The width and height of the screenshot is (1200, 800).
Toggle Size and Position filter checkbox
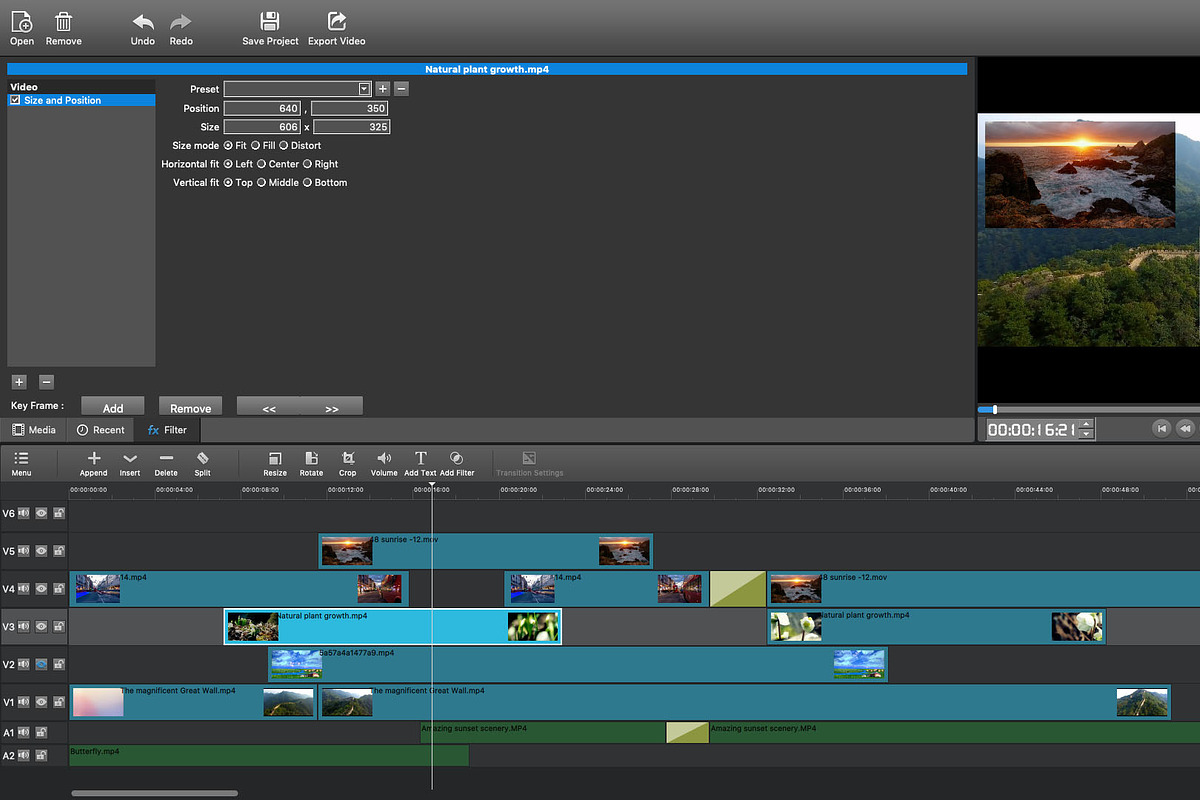pyautogui.click(x=15, y=100)
